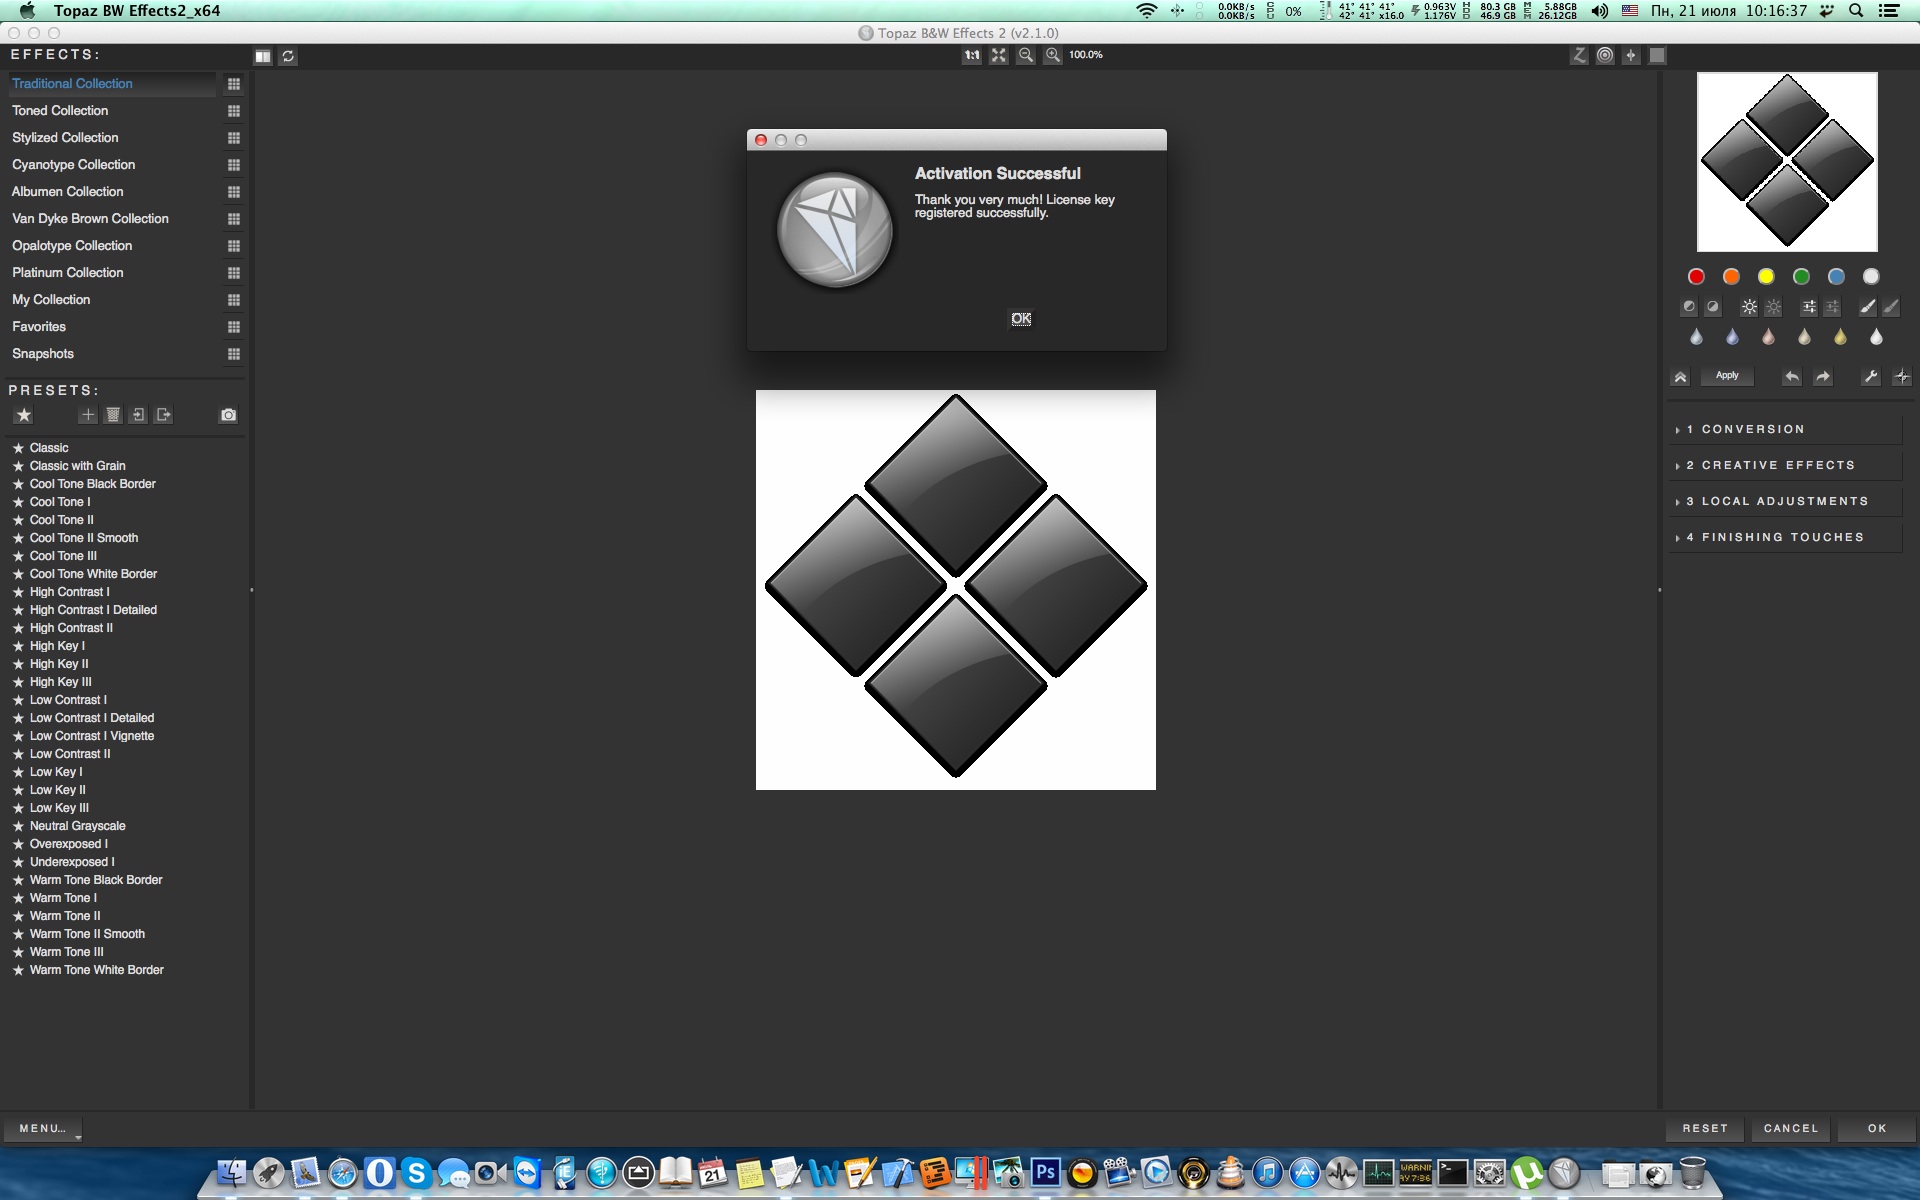1920x1200 pixels.
Task: Open grid view for Stylized Collection
Action: pos(234,138)
